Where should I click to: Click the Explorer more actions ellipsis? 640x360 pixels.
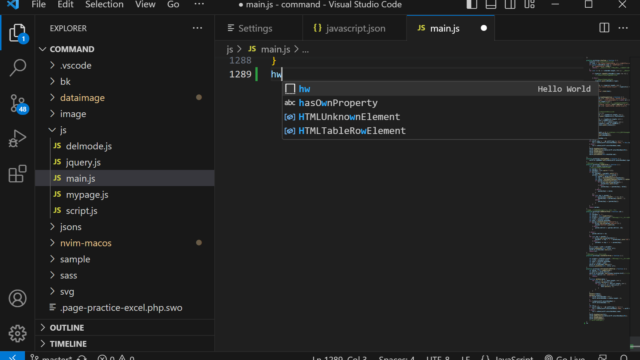(198, 28)
